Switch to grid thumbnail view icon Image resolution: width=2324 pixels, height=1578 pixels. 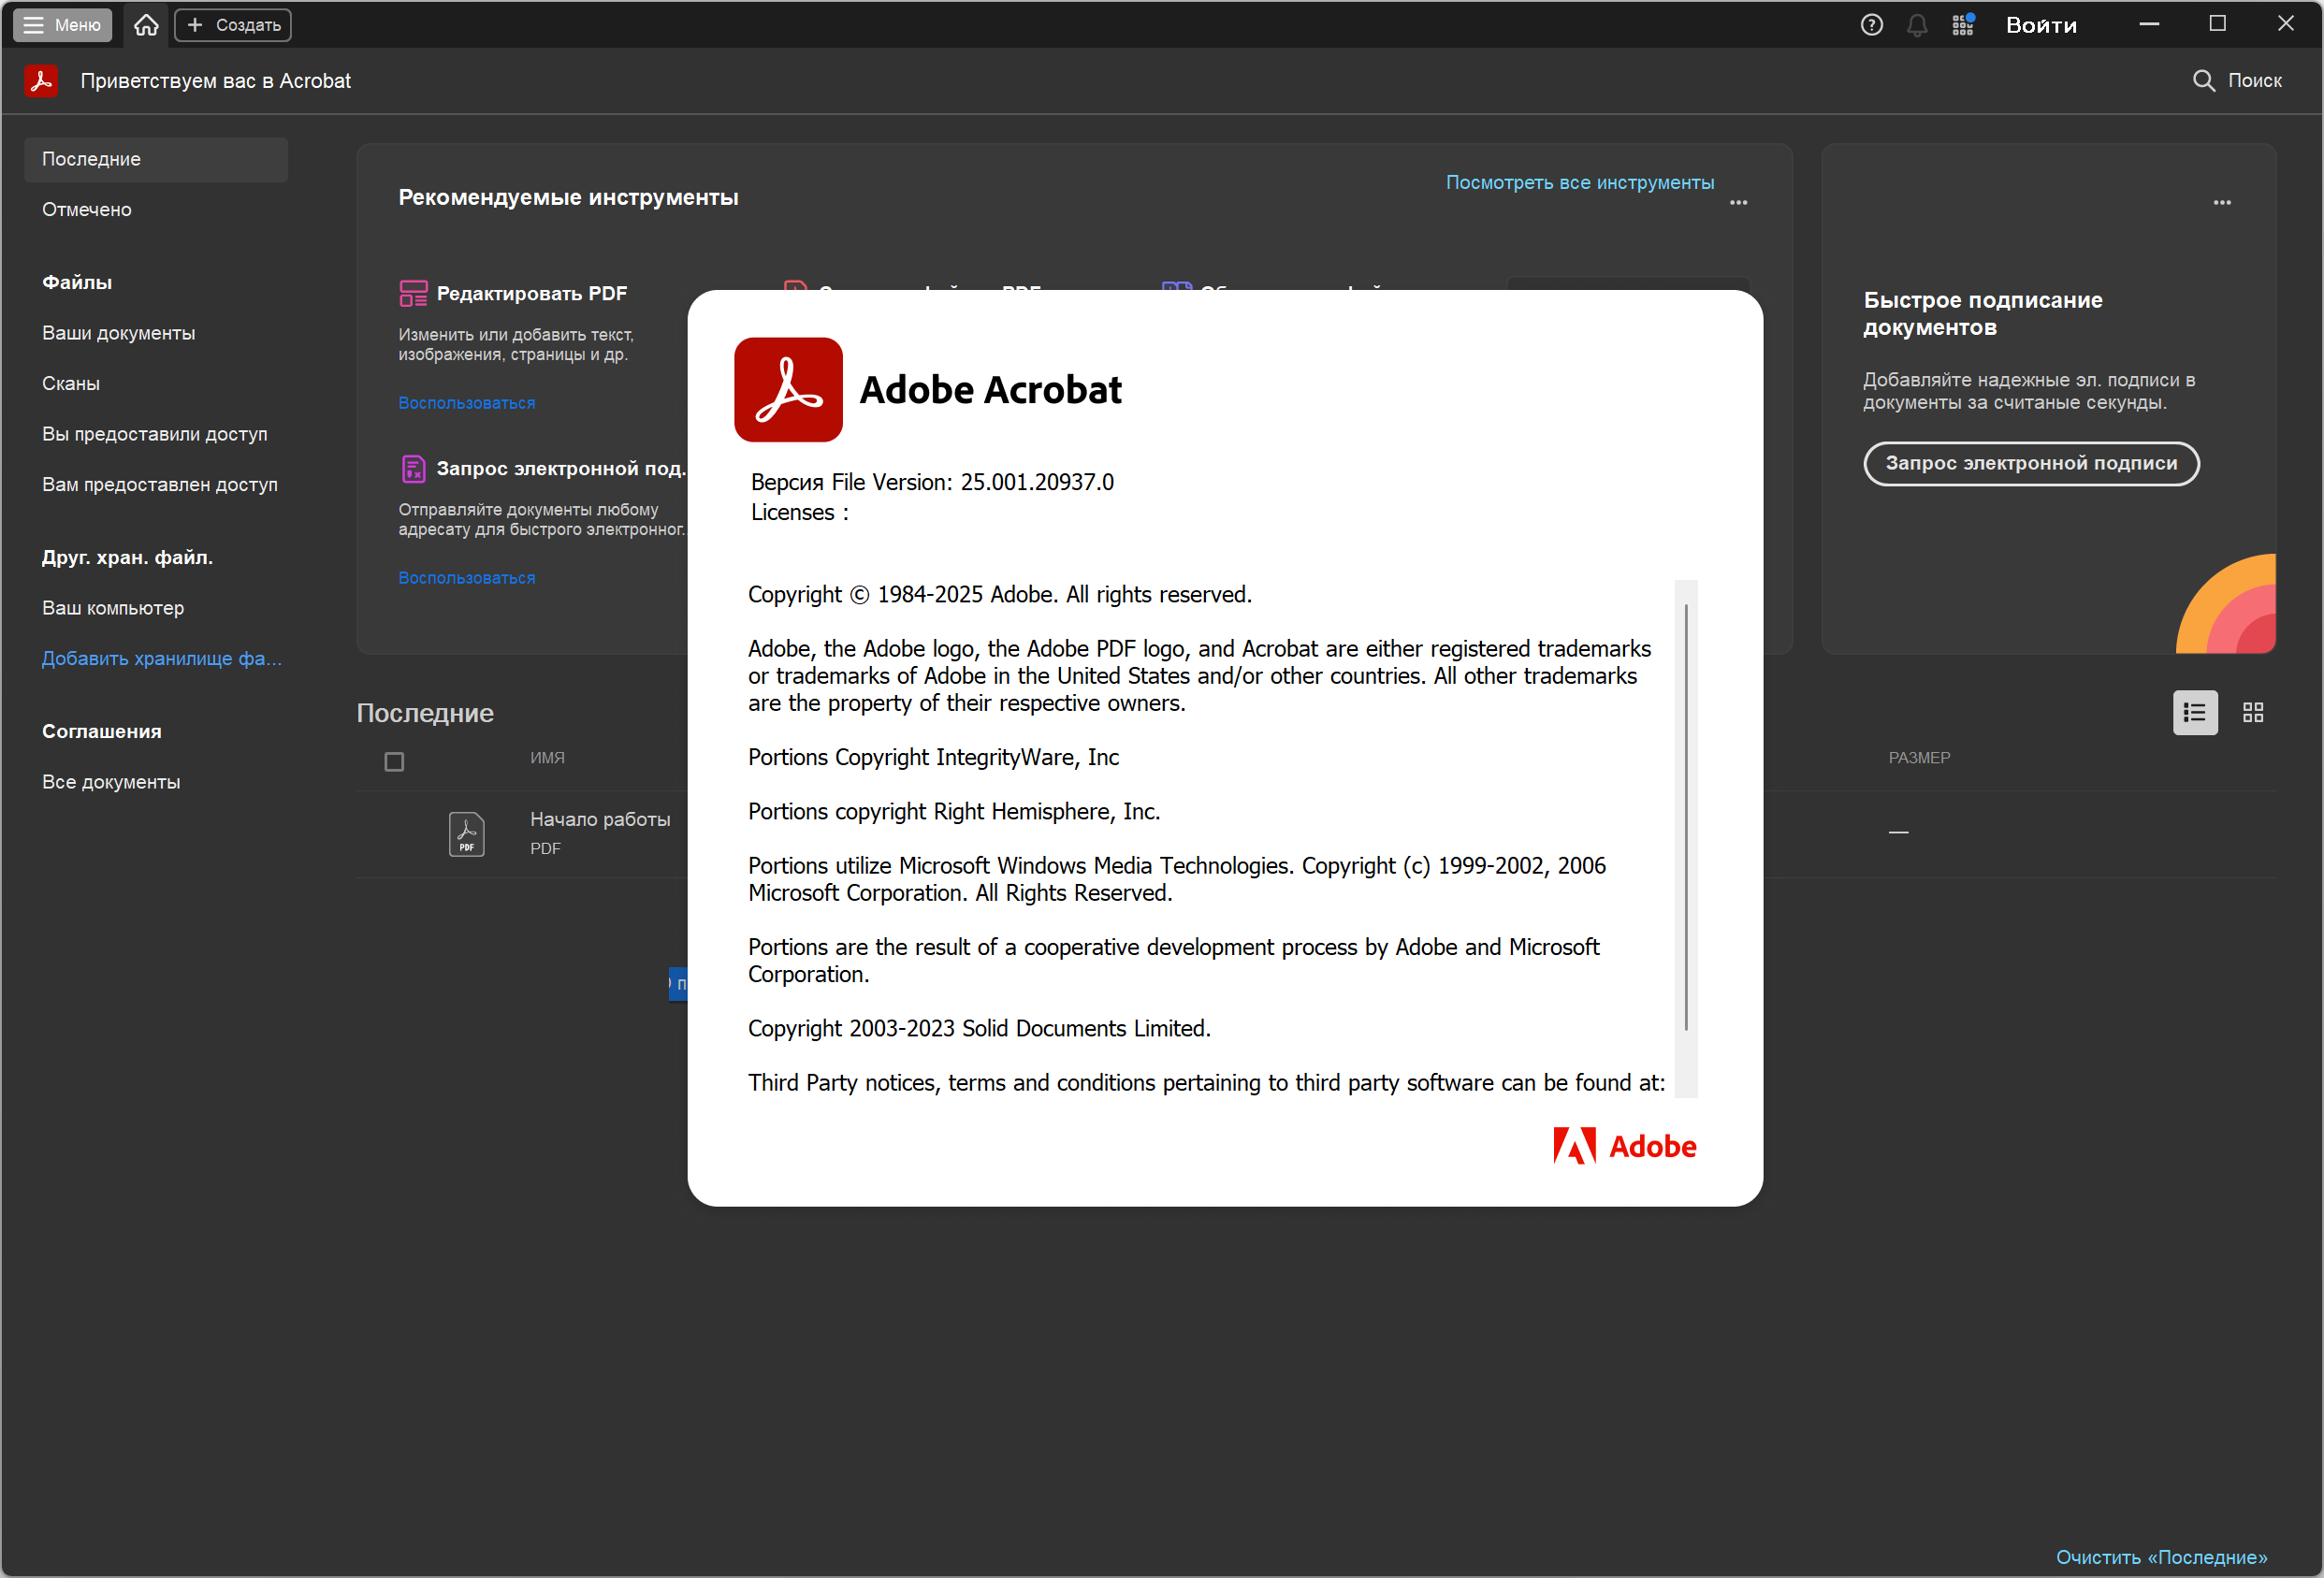2252,712
